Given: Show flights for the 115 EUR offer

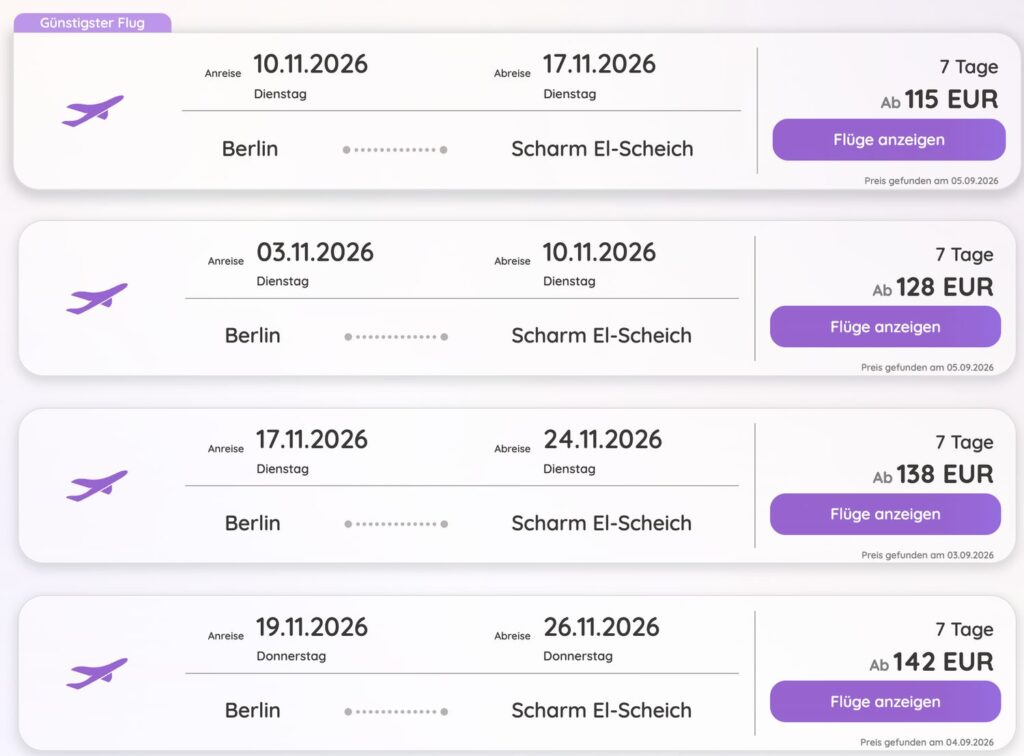Looking at the screenshot, I should [x=889, y=140].
